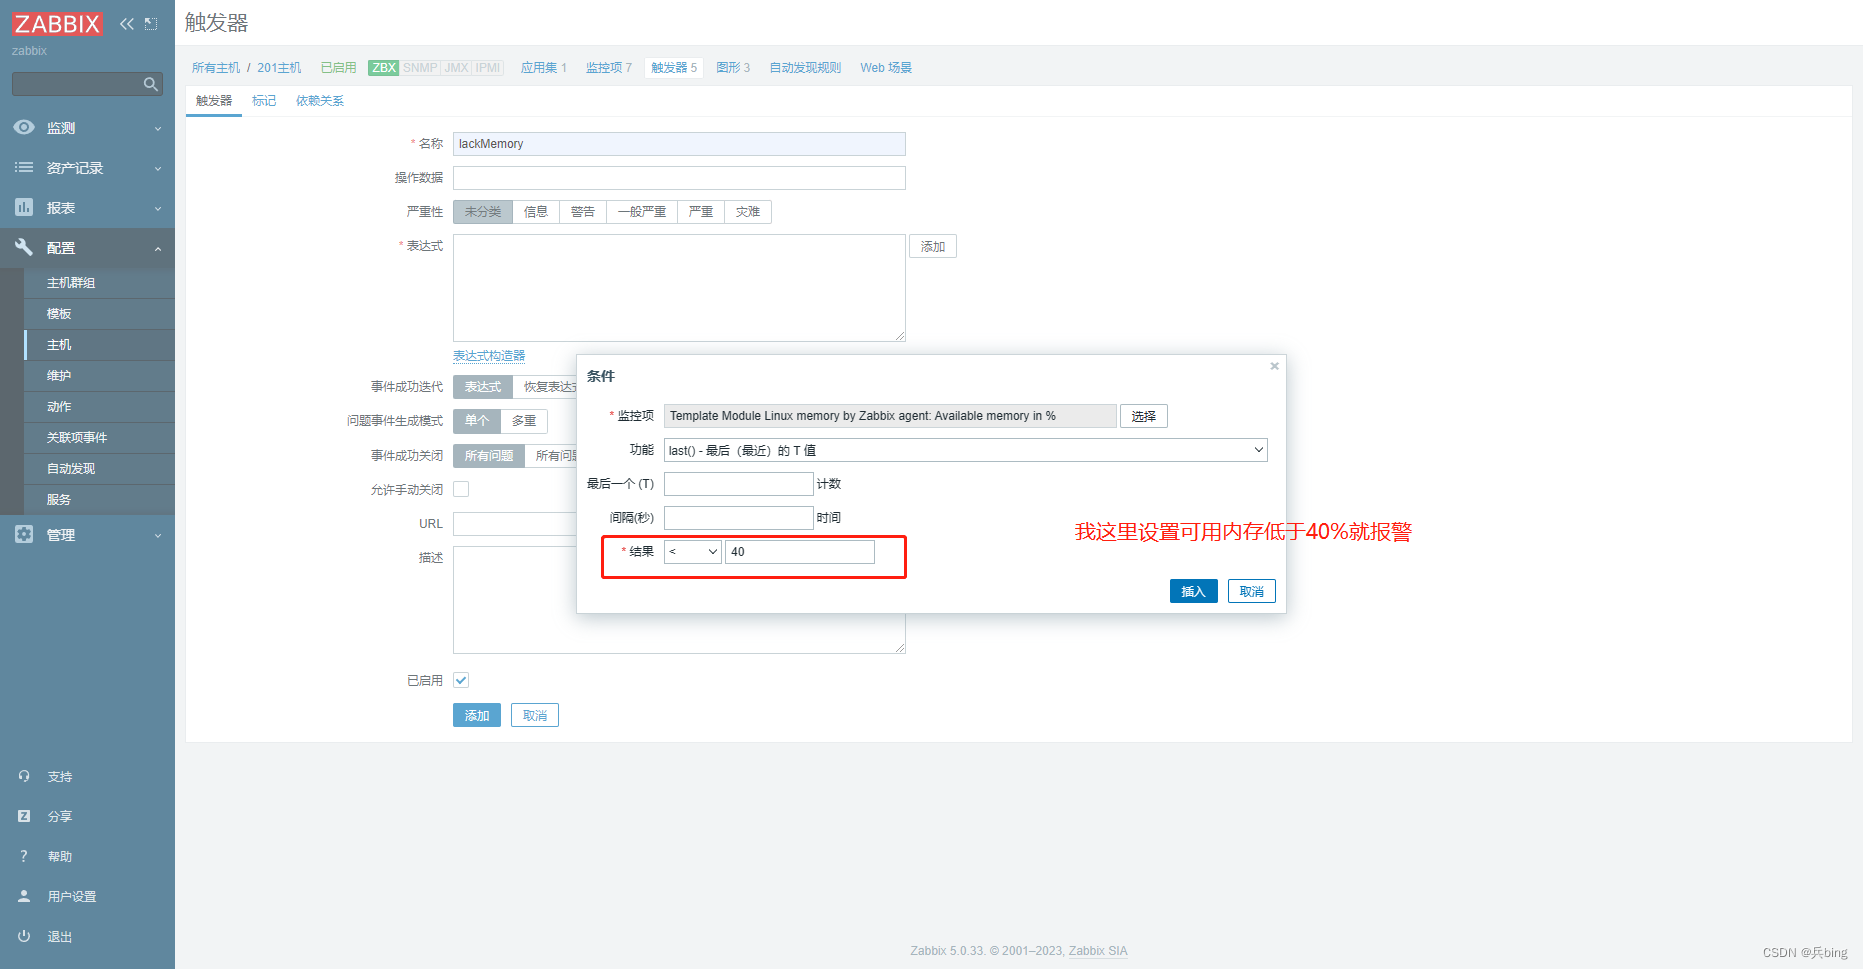This screenshot has height=969, width=1863.
Task: Click the wrench icon for 配置
Action: [x=24, y=247]
